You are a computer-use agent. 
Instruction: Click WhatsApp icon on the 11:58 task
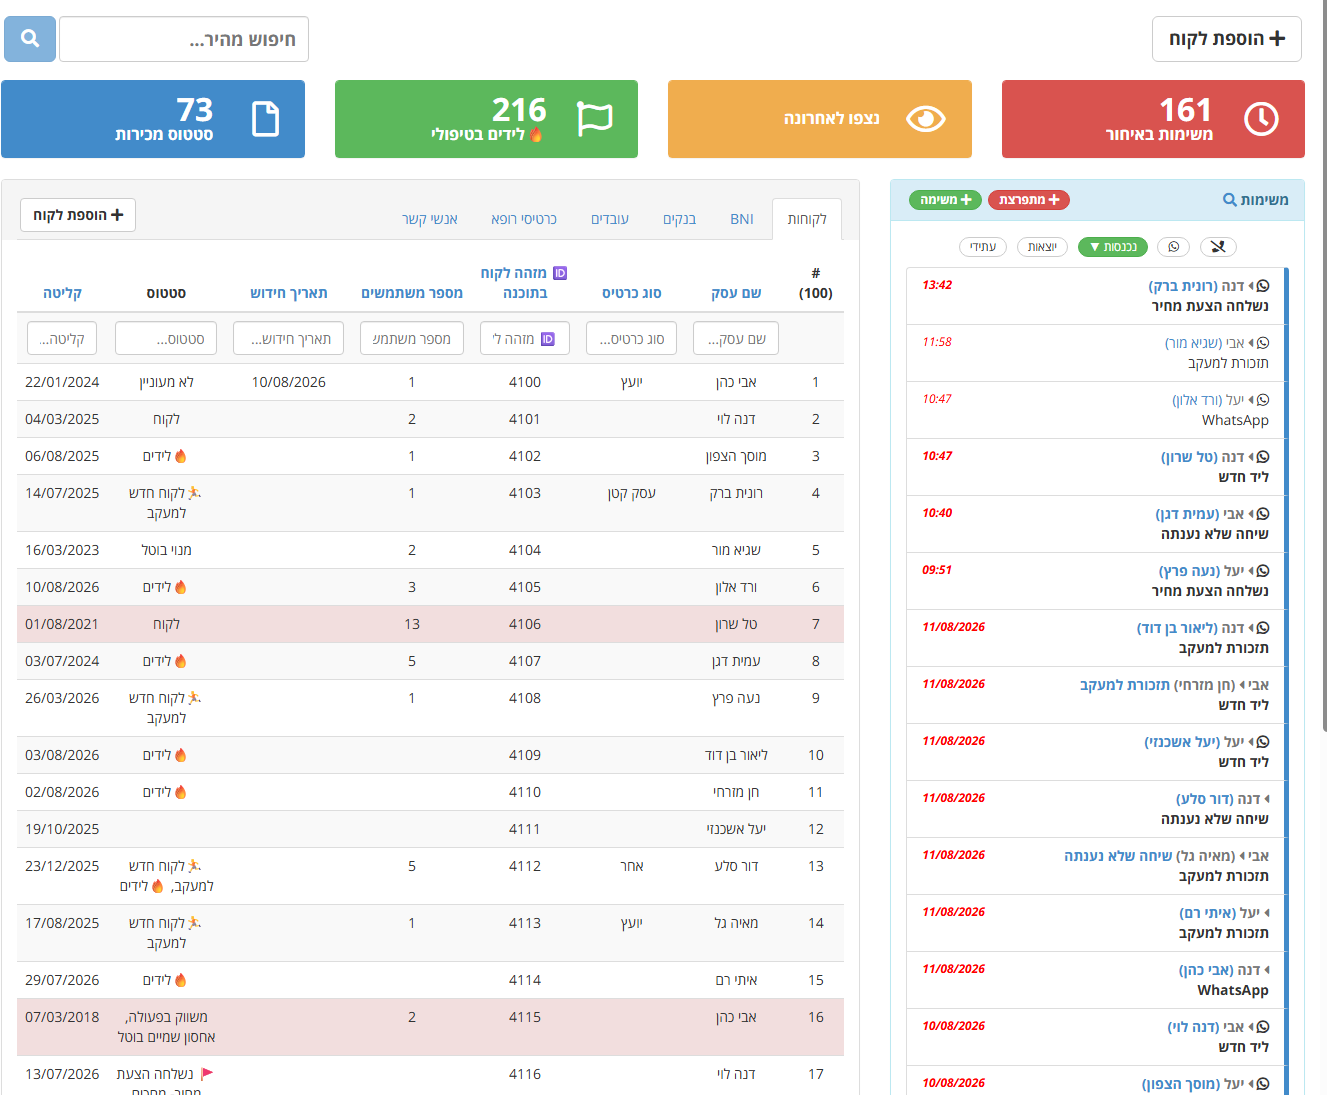[x=1263, y=343]
